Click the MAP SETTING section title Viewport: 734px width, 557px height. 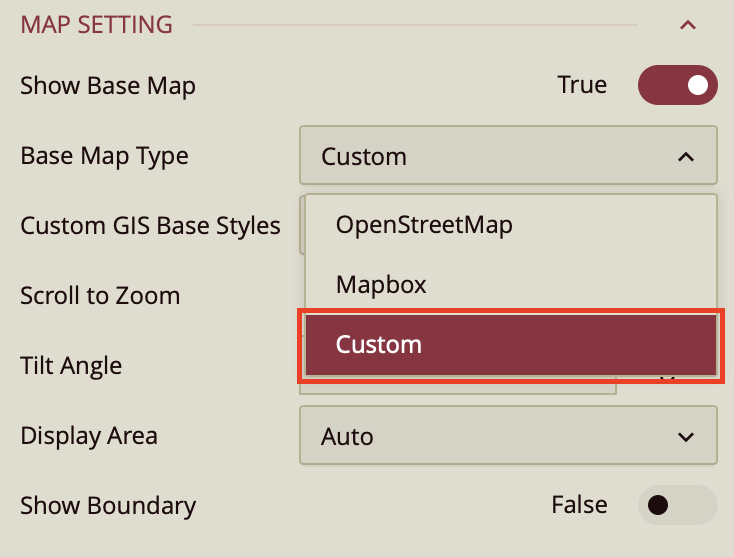tap(97, 25)
